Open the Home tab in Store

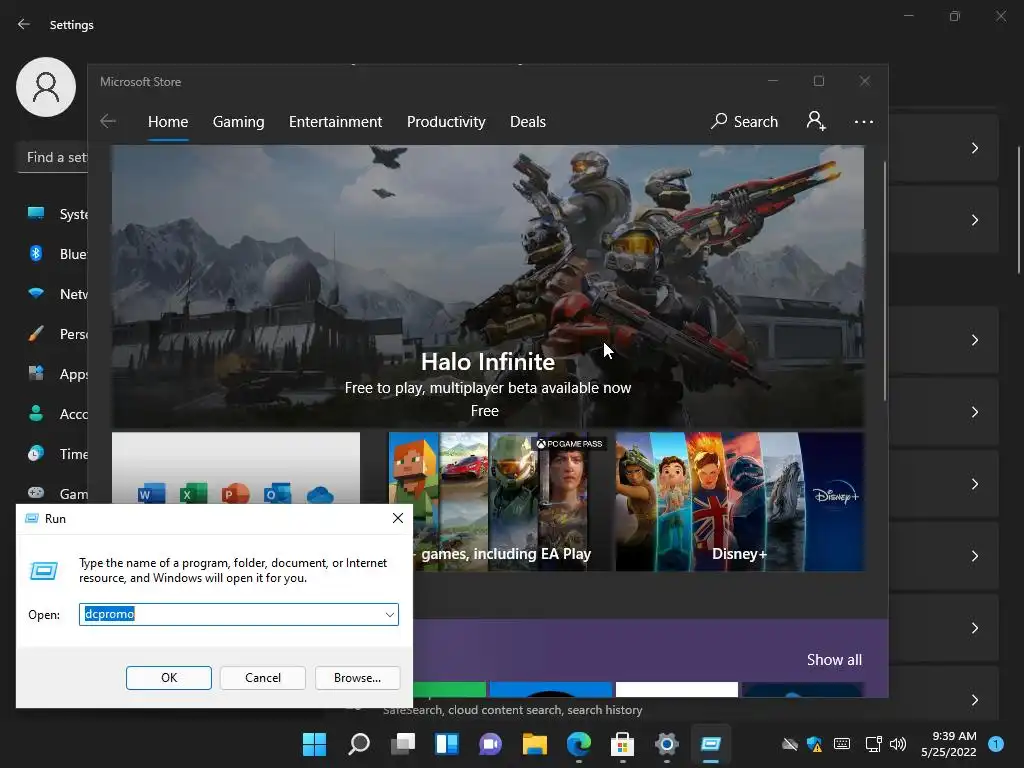pyautogui.click(x=168, y=122)
